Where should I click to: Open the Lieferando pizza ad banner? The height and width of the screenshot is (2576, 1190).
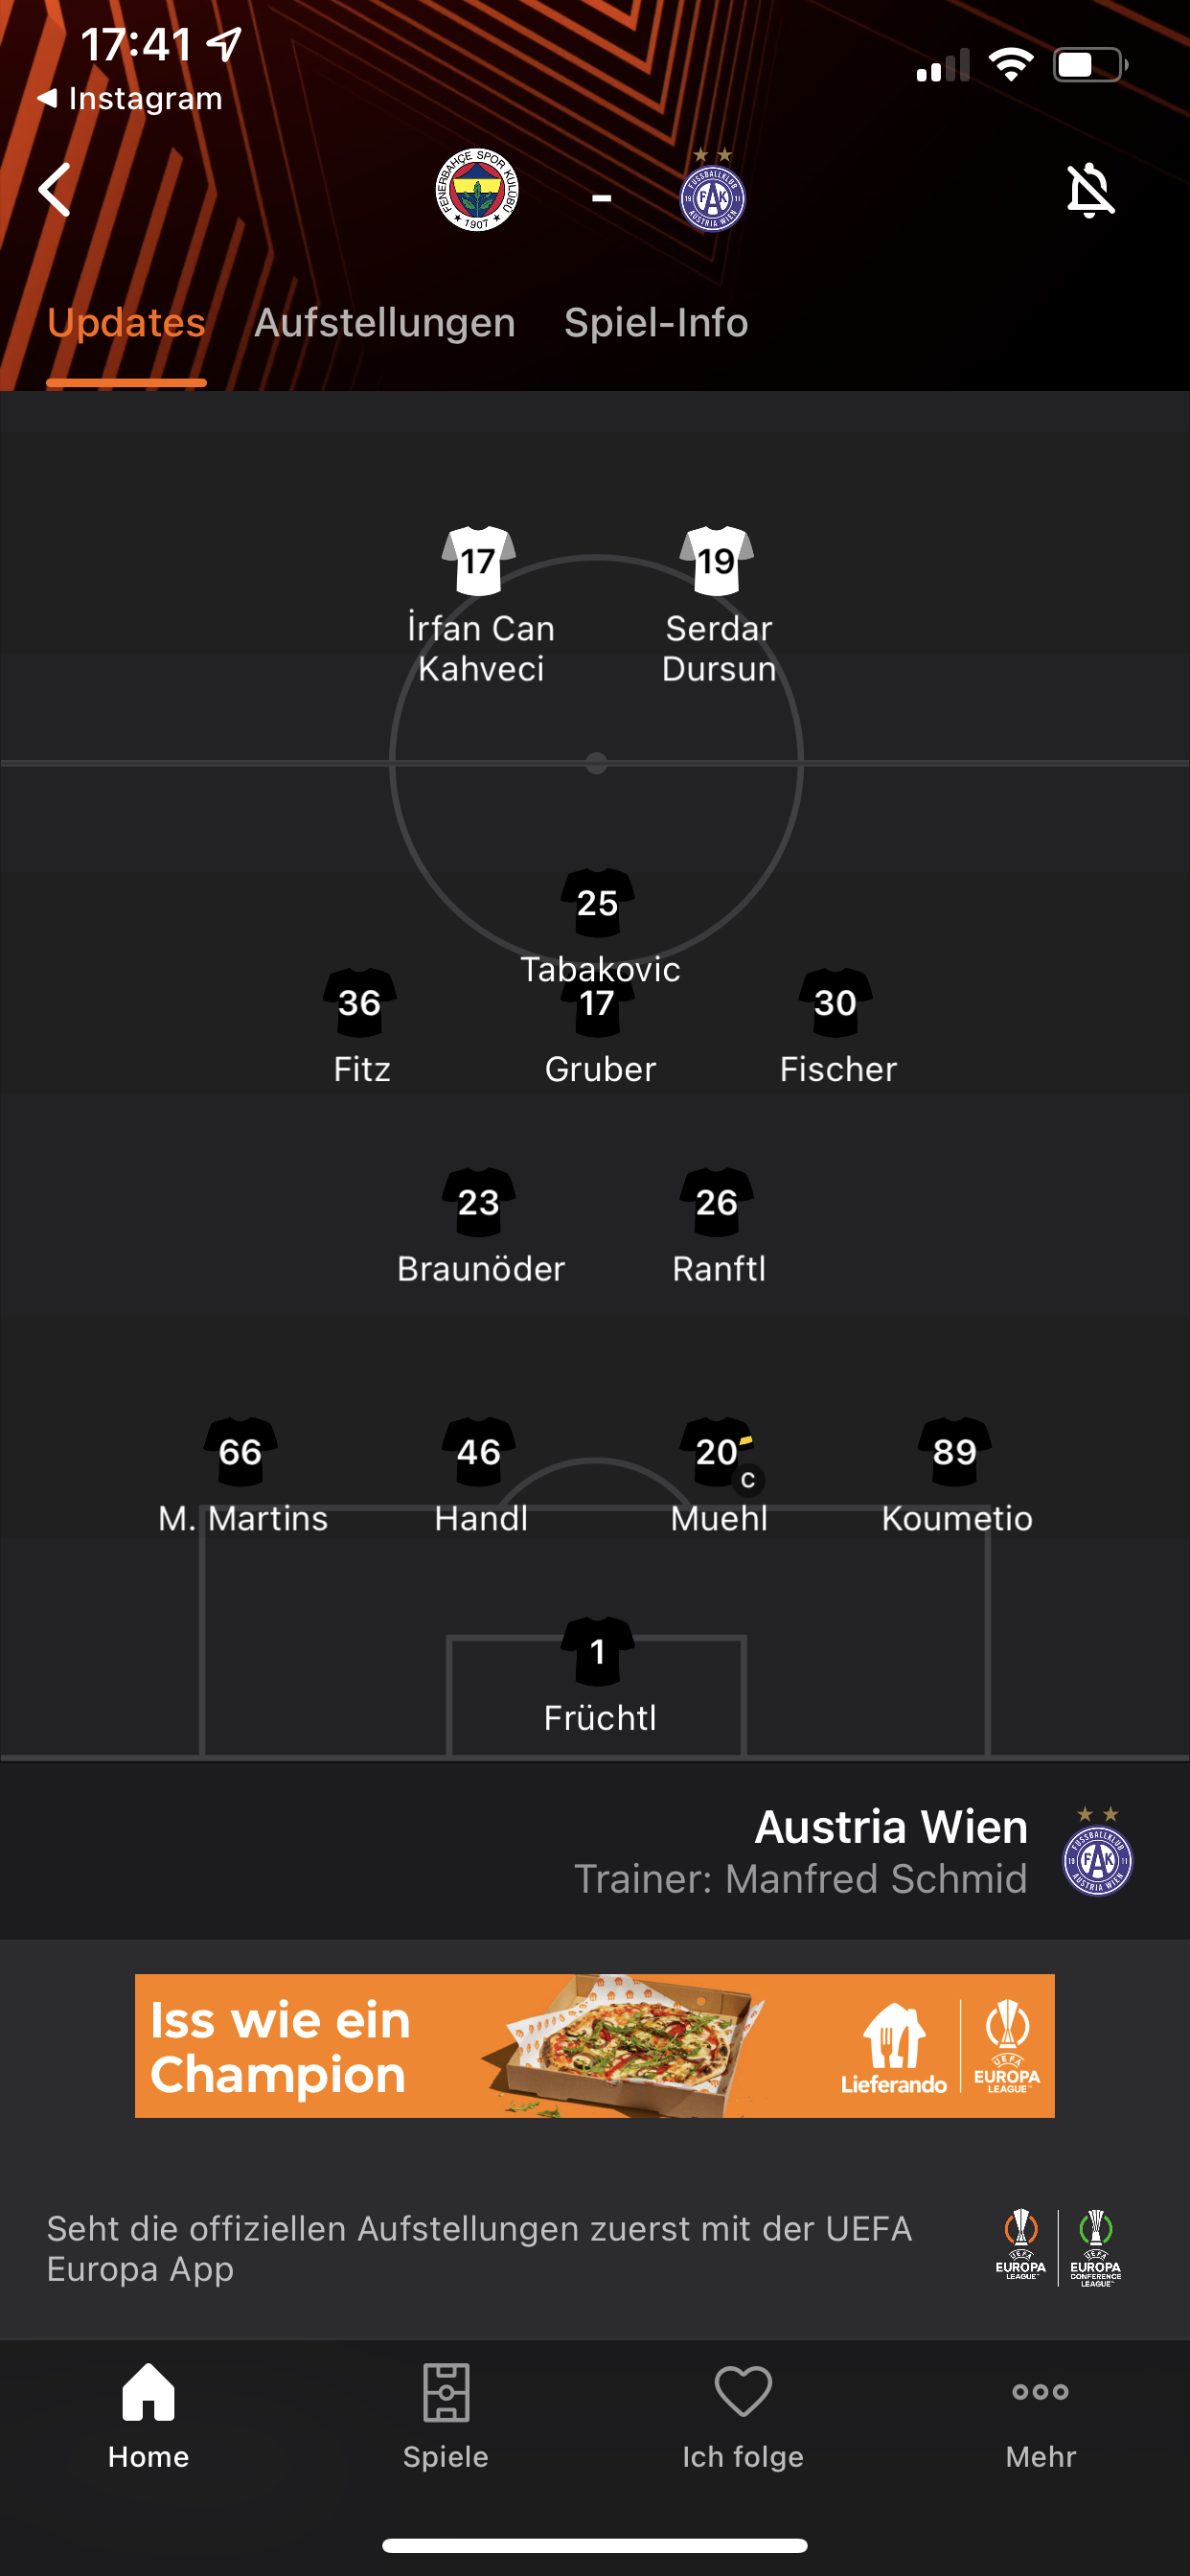coord(595,2045)
